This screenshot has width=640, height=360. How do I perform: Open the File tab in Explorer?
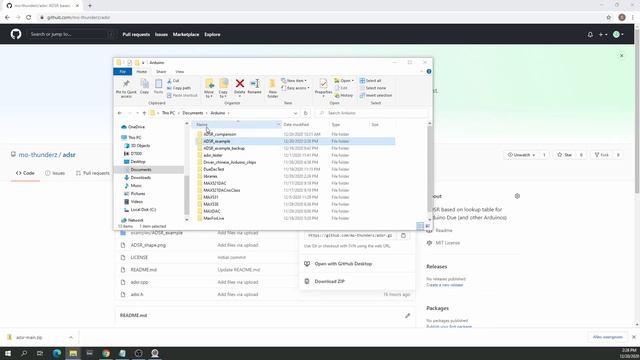[x=122, y=72]
